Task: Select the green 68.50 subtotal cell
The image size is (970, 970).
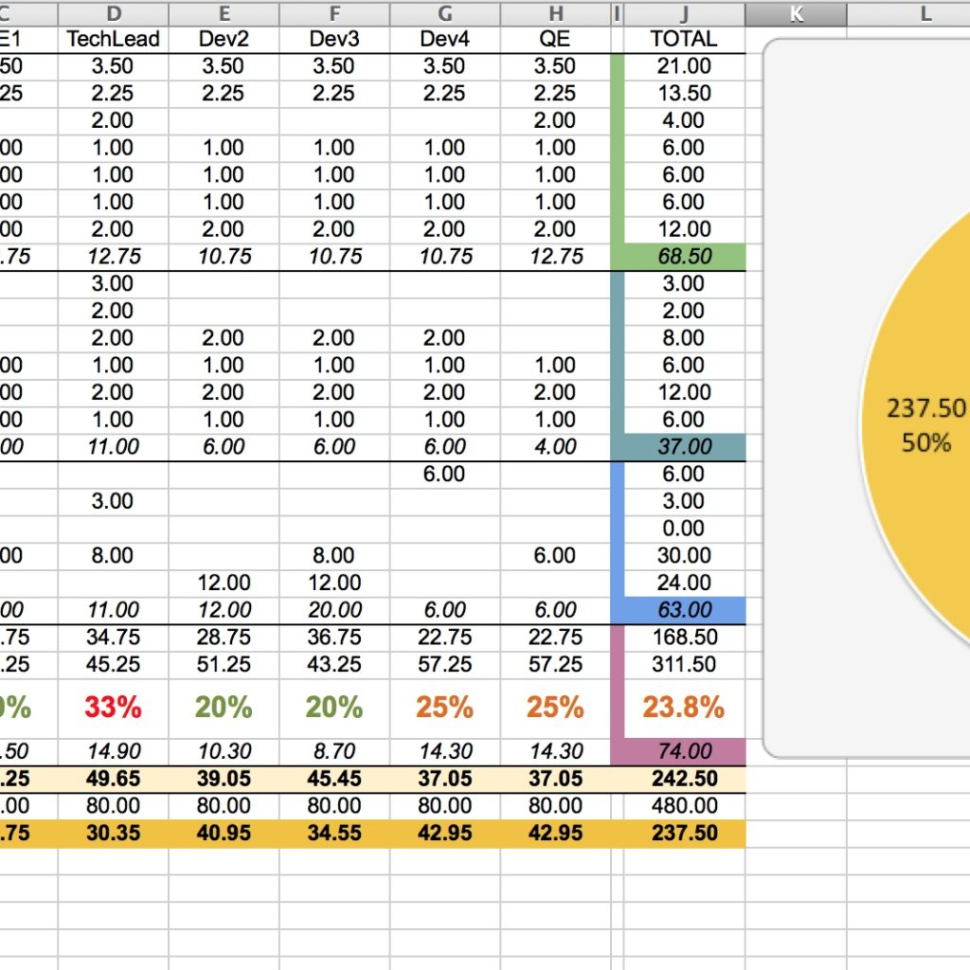Action: click(x=685, y=256)
